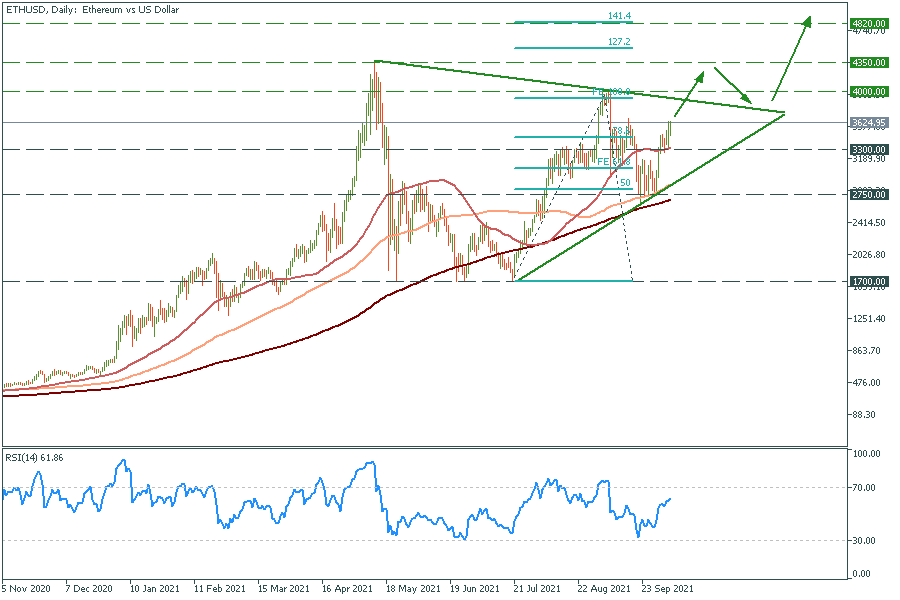Click the 127.2 Fibonacci extension label
This screenshot has width=900, height=600.
619,42
